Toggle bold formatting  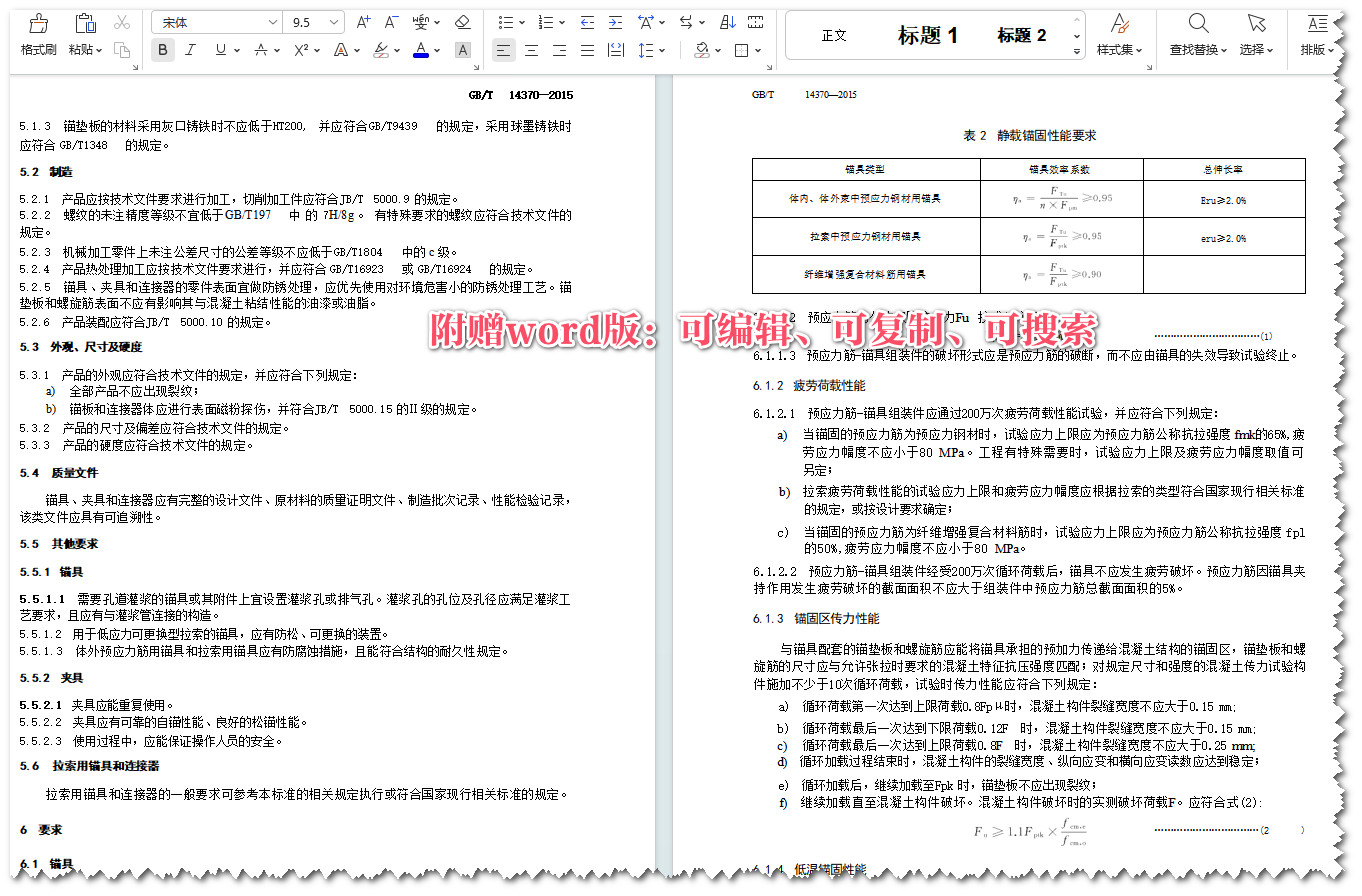[x=162, y=50]
